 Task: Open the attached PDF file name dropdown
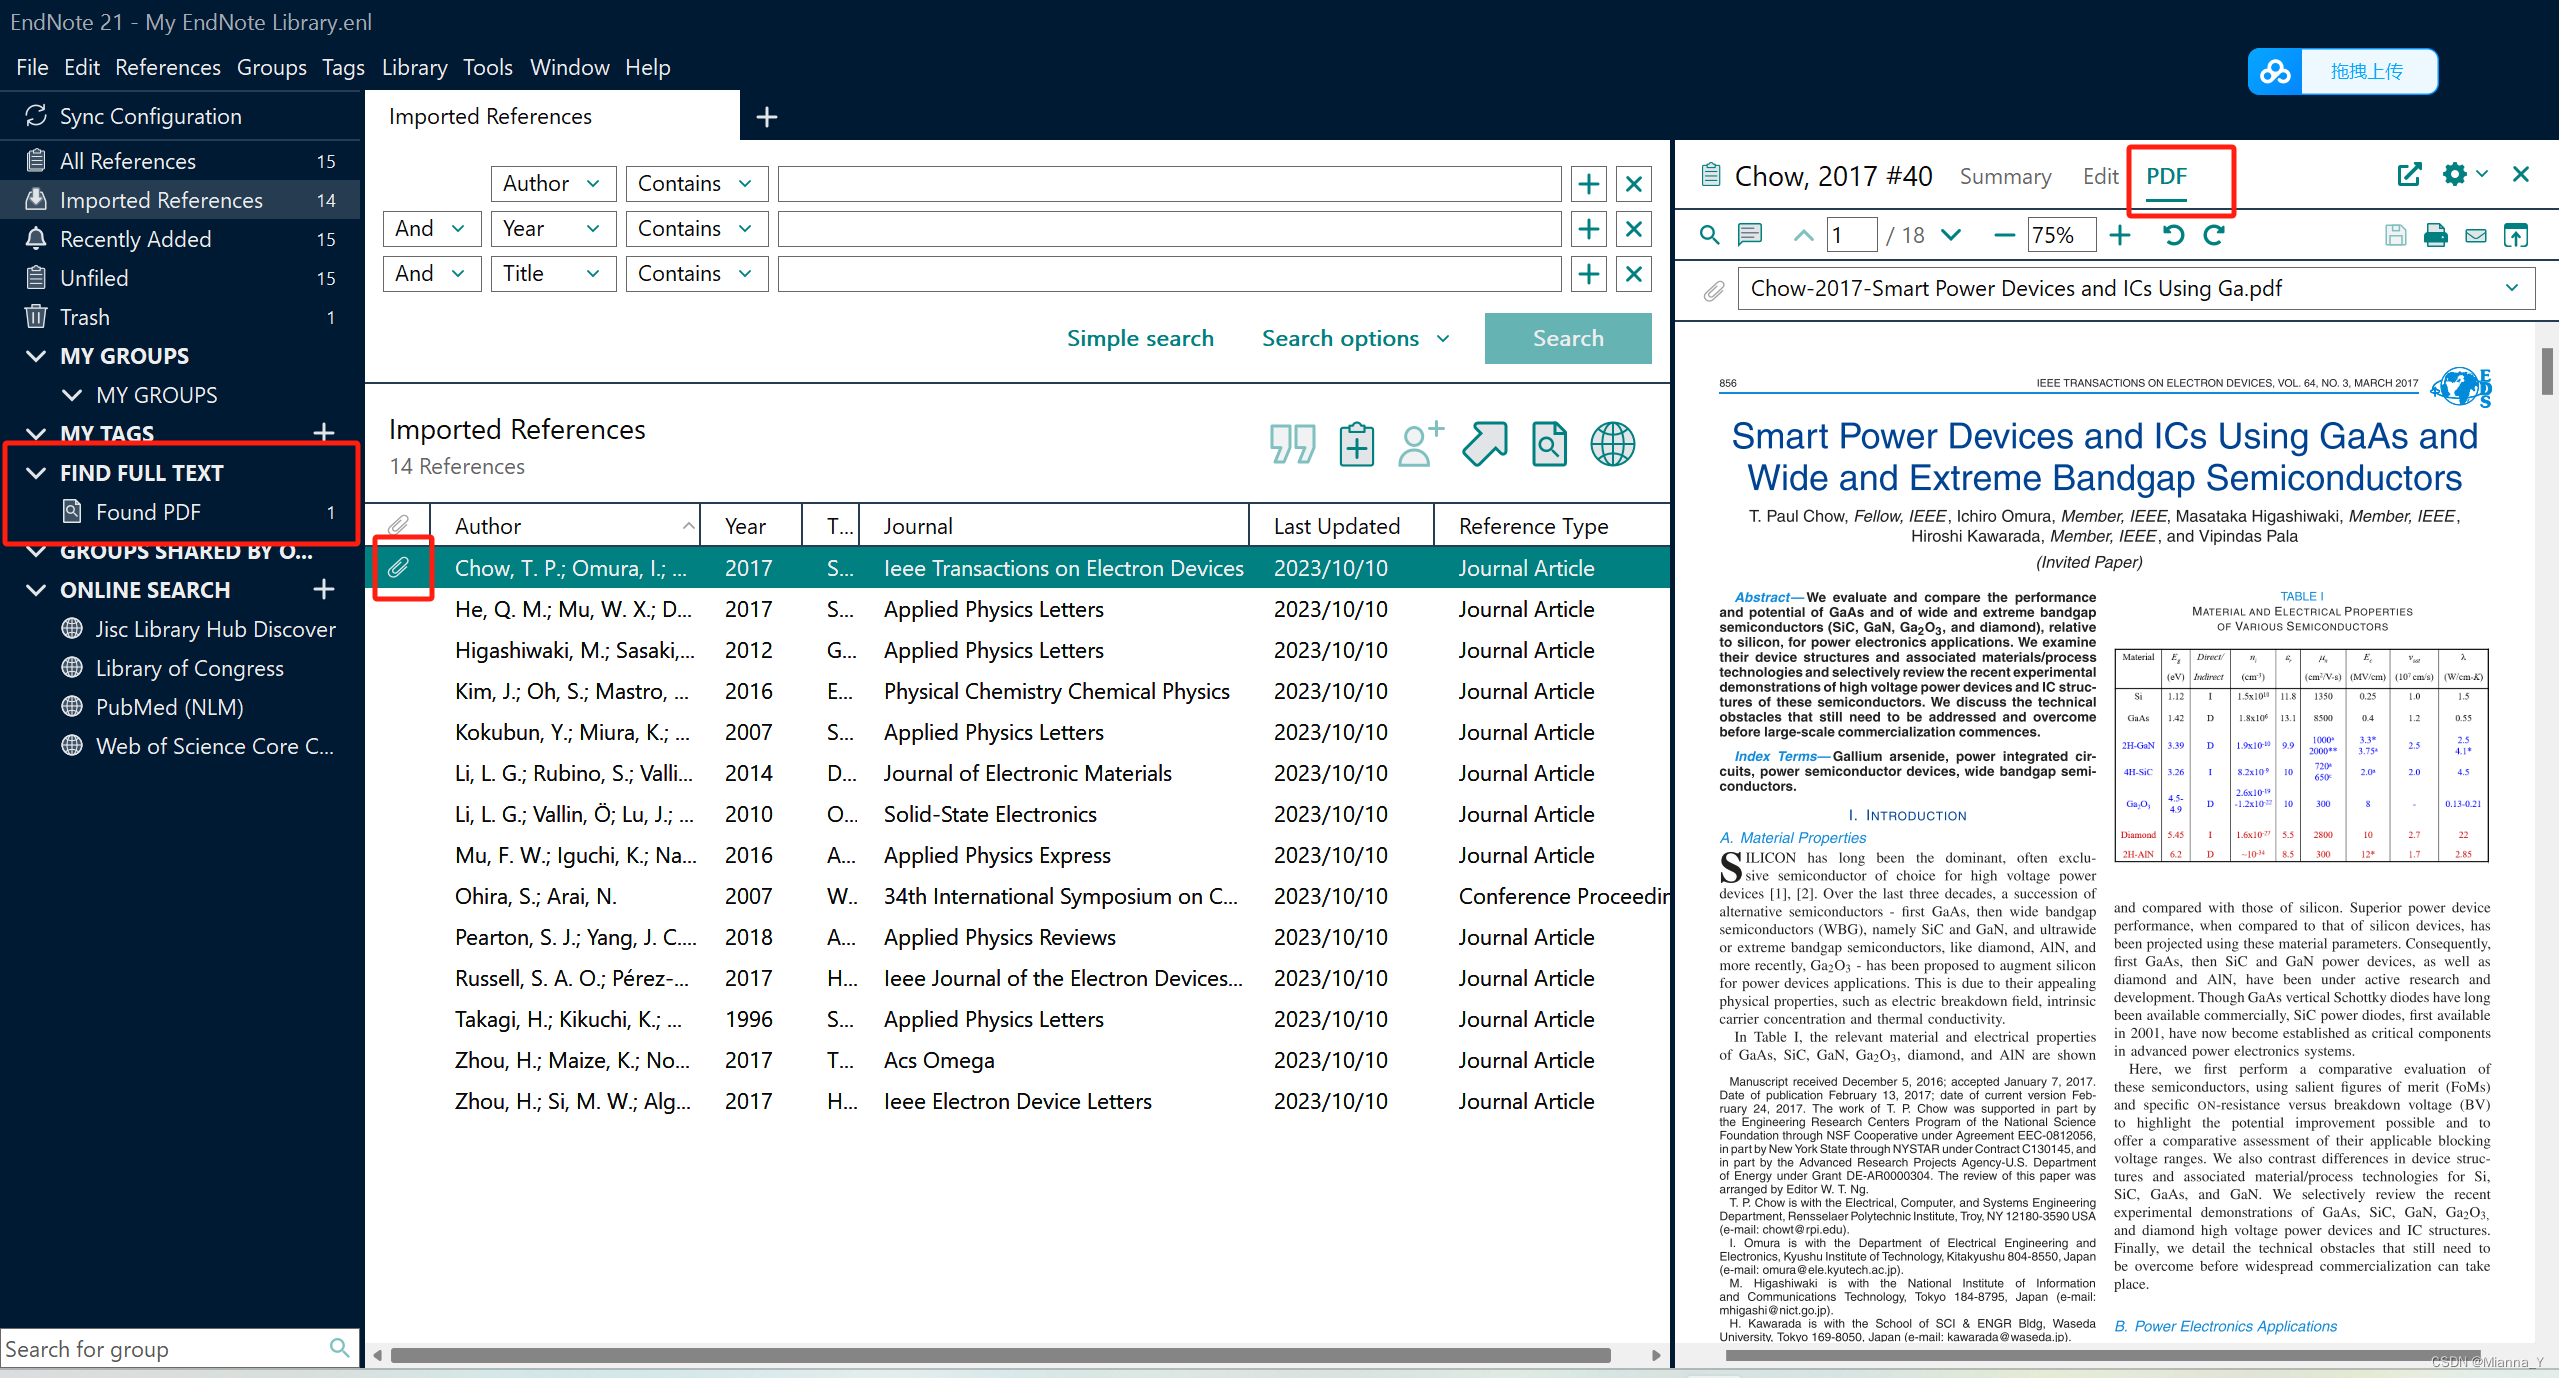pyautogui.click(x=2511, y=288)
